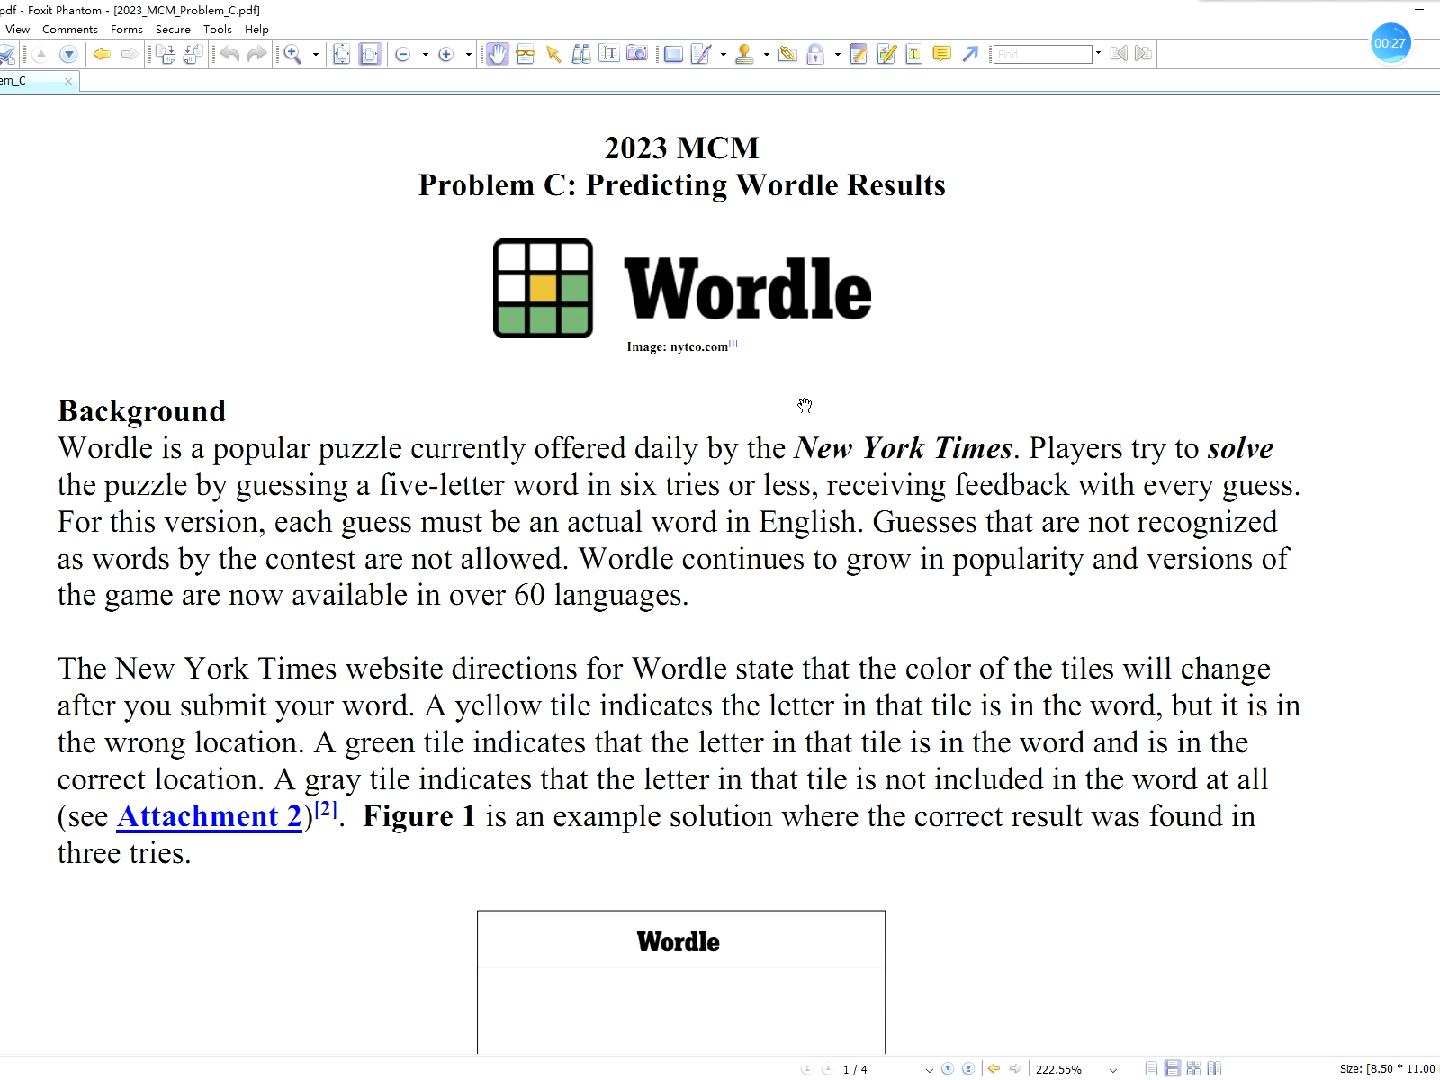Click the Wordle logo image
This screenshot has width=1440, height=1080.
coord(682,288)
